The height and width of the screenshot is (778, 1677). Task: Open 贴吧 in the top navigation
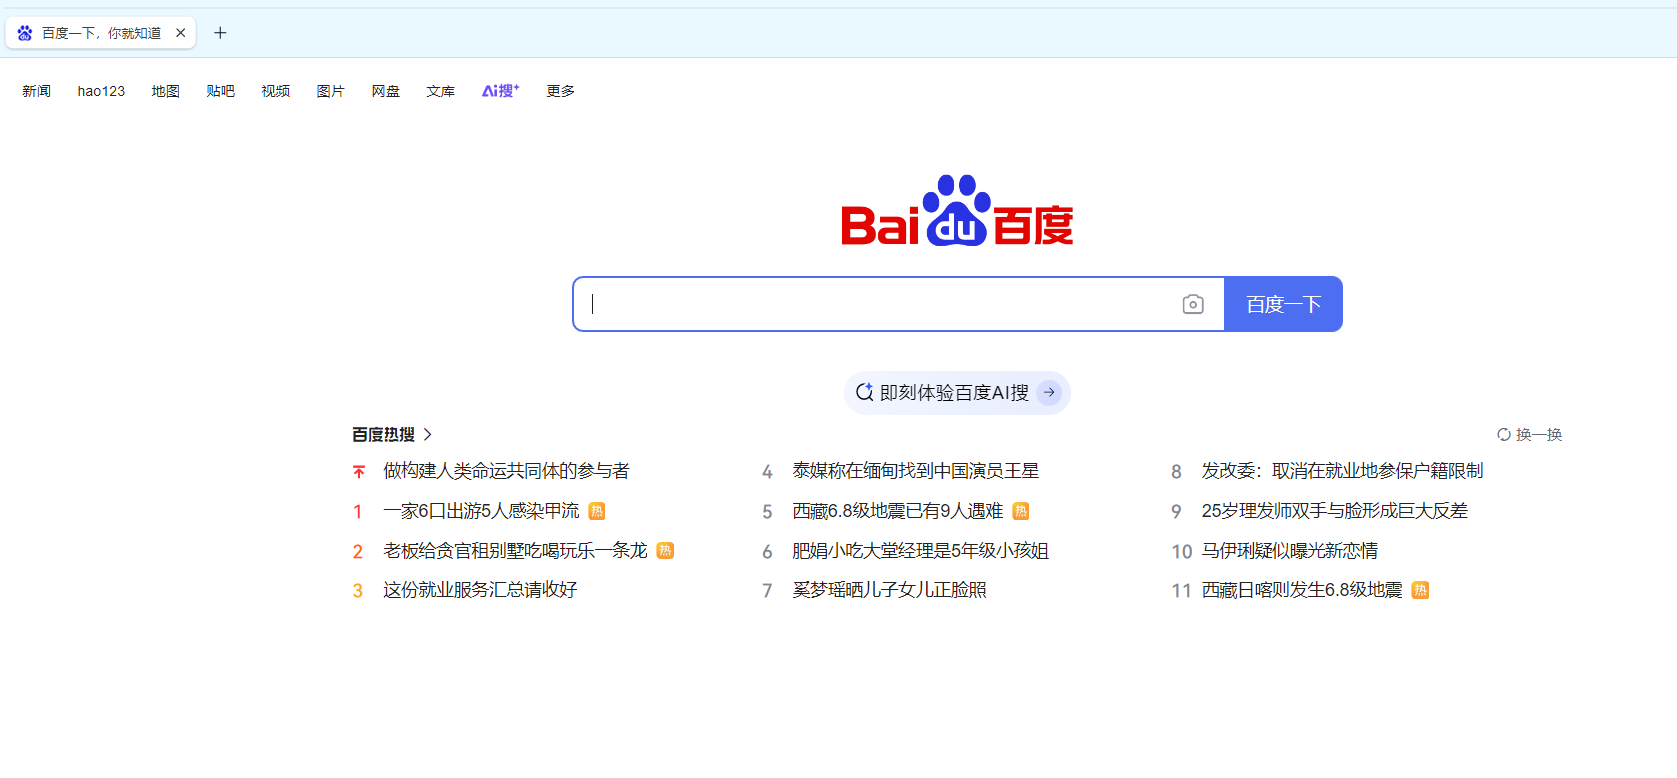220,91
